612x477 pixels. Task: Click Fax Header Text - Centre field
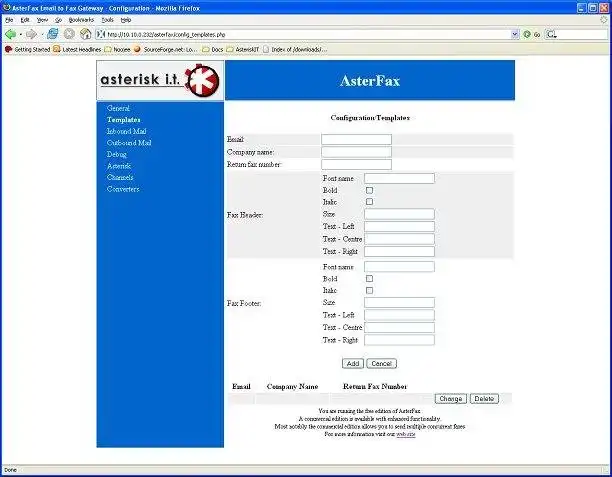click(x=399, y=239)
